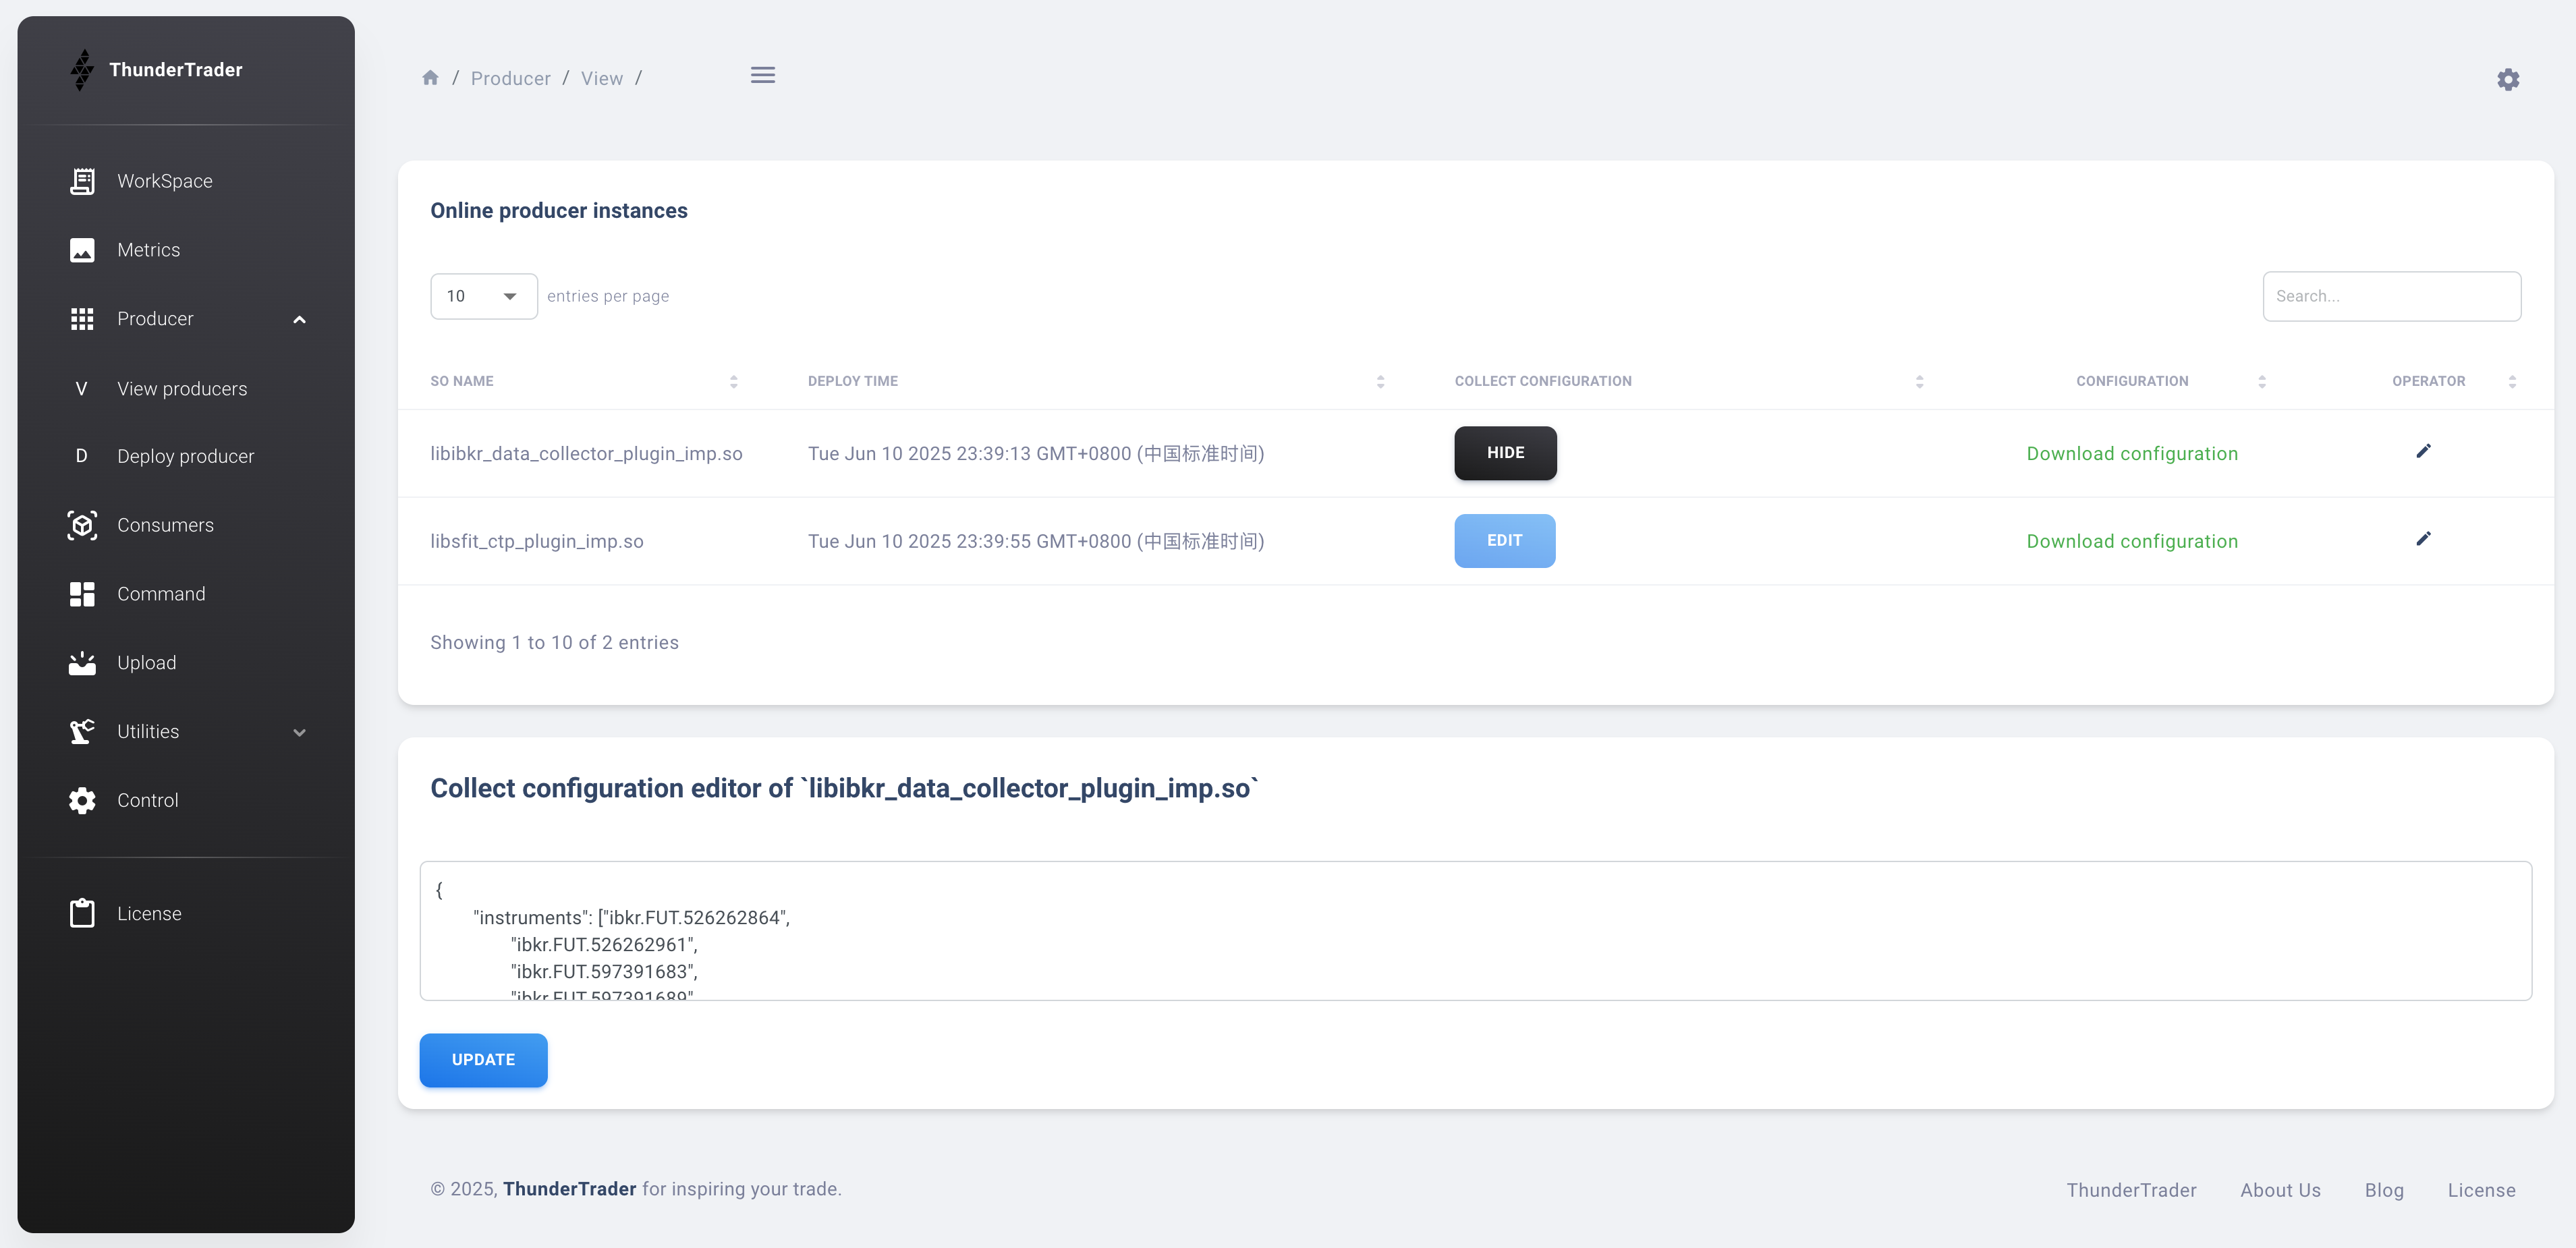Expand the Utilities menu chevron
Screen dimensions: 2576x1248
click(x=299, y=733)
